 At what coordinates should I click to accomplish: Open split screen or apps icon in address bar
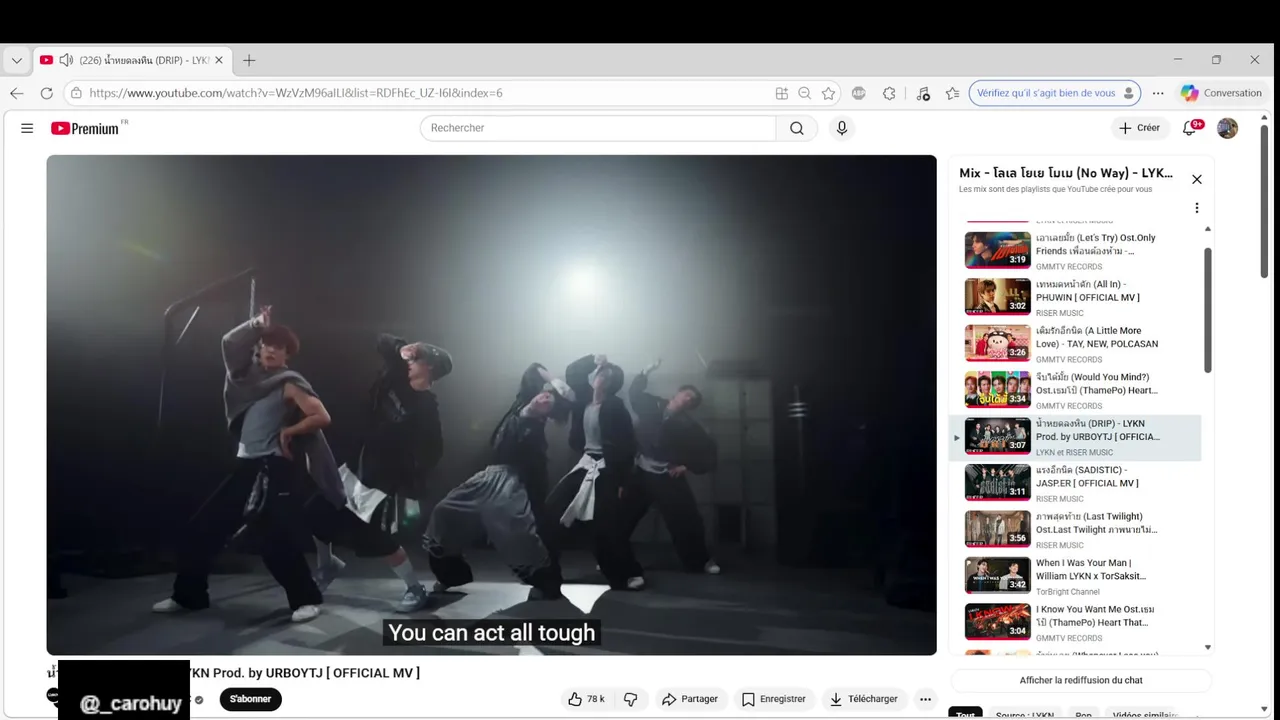(782, 93)
